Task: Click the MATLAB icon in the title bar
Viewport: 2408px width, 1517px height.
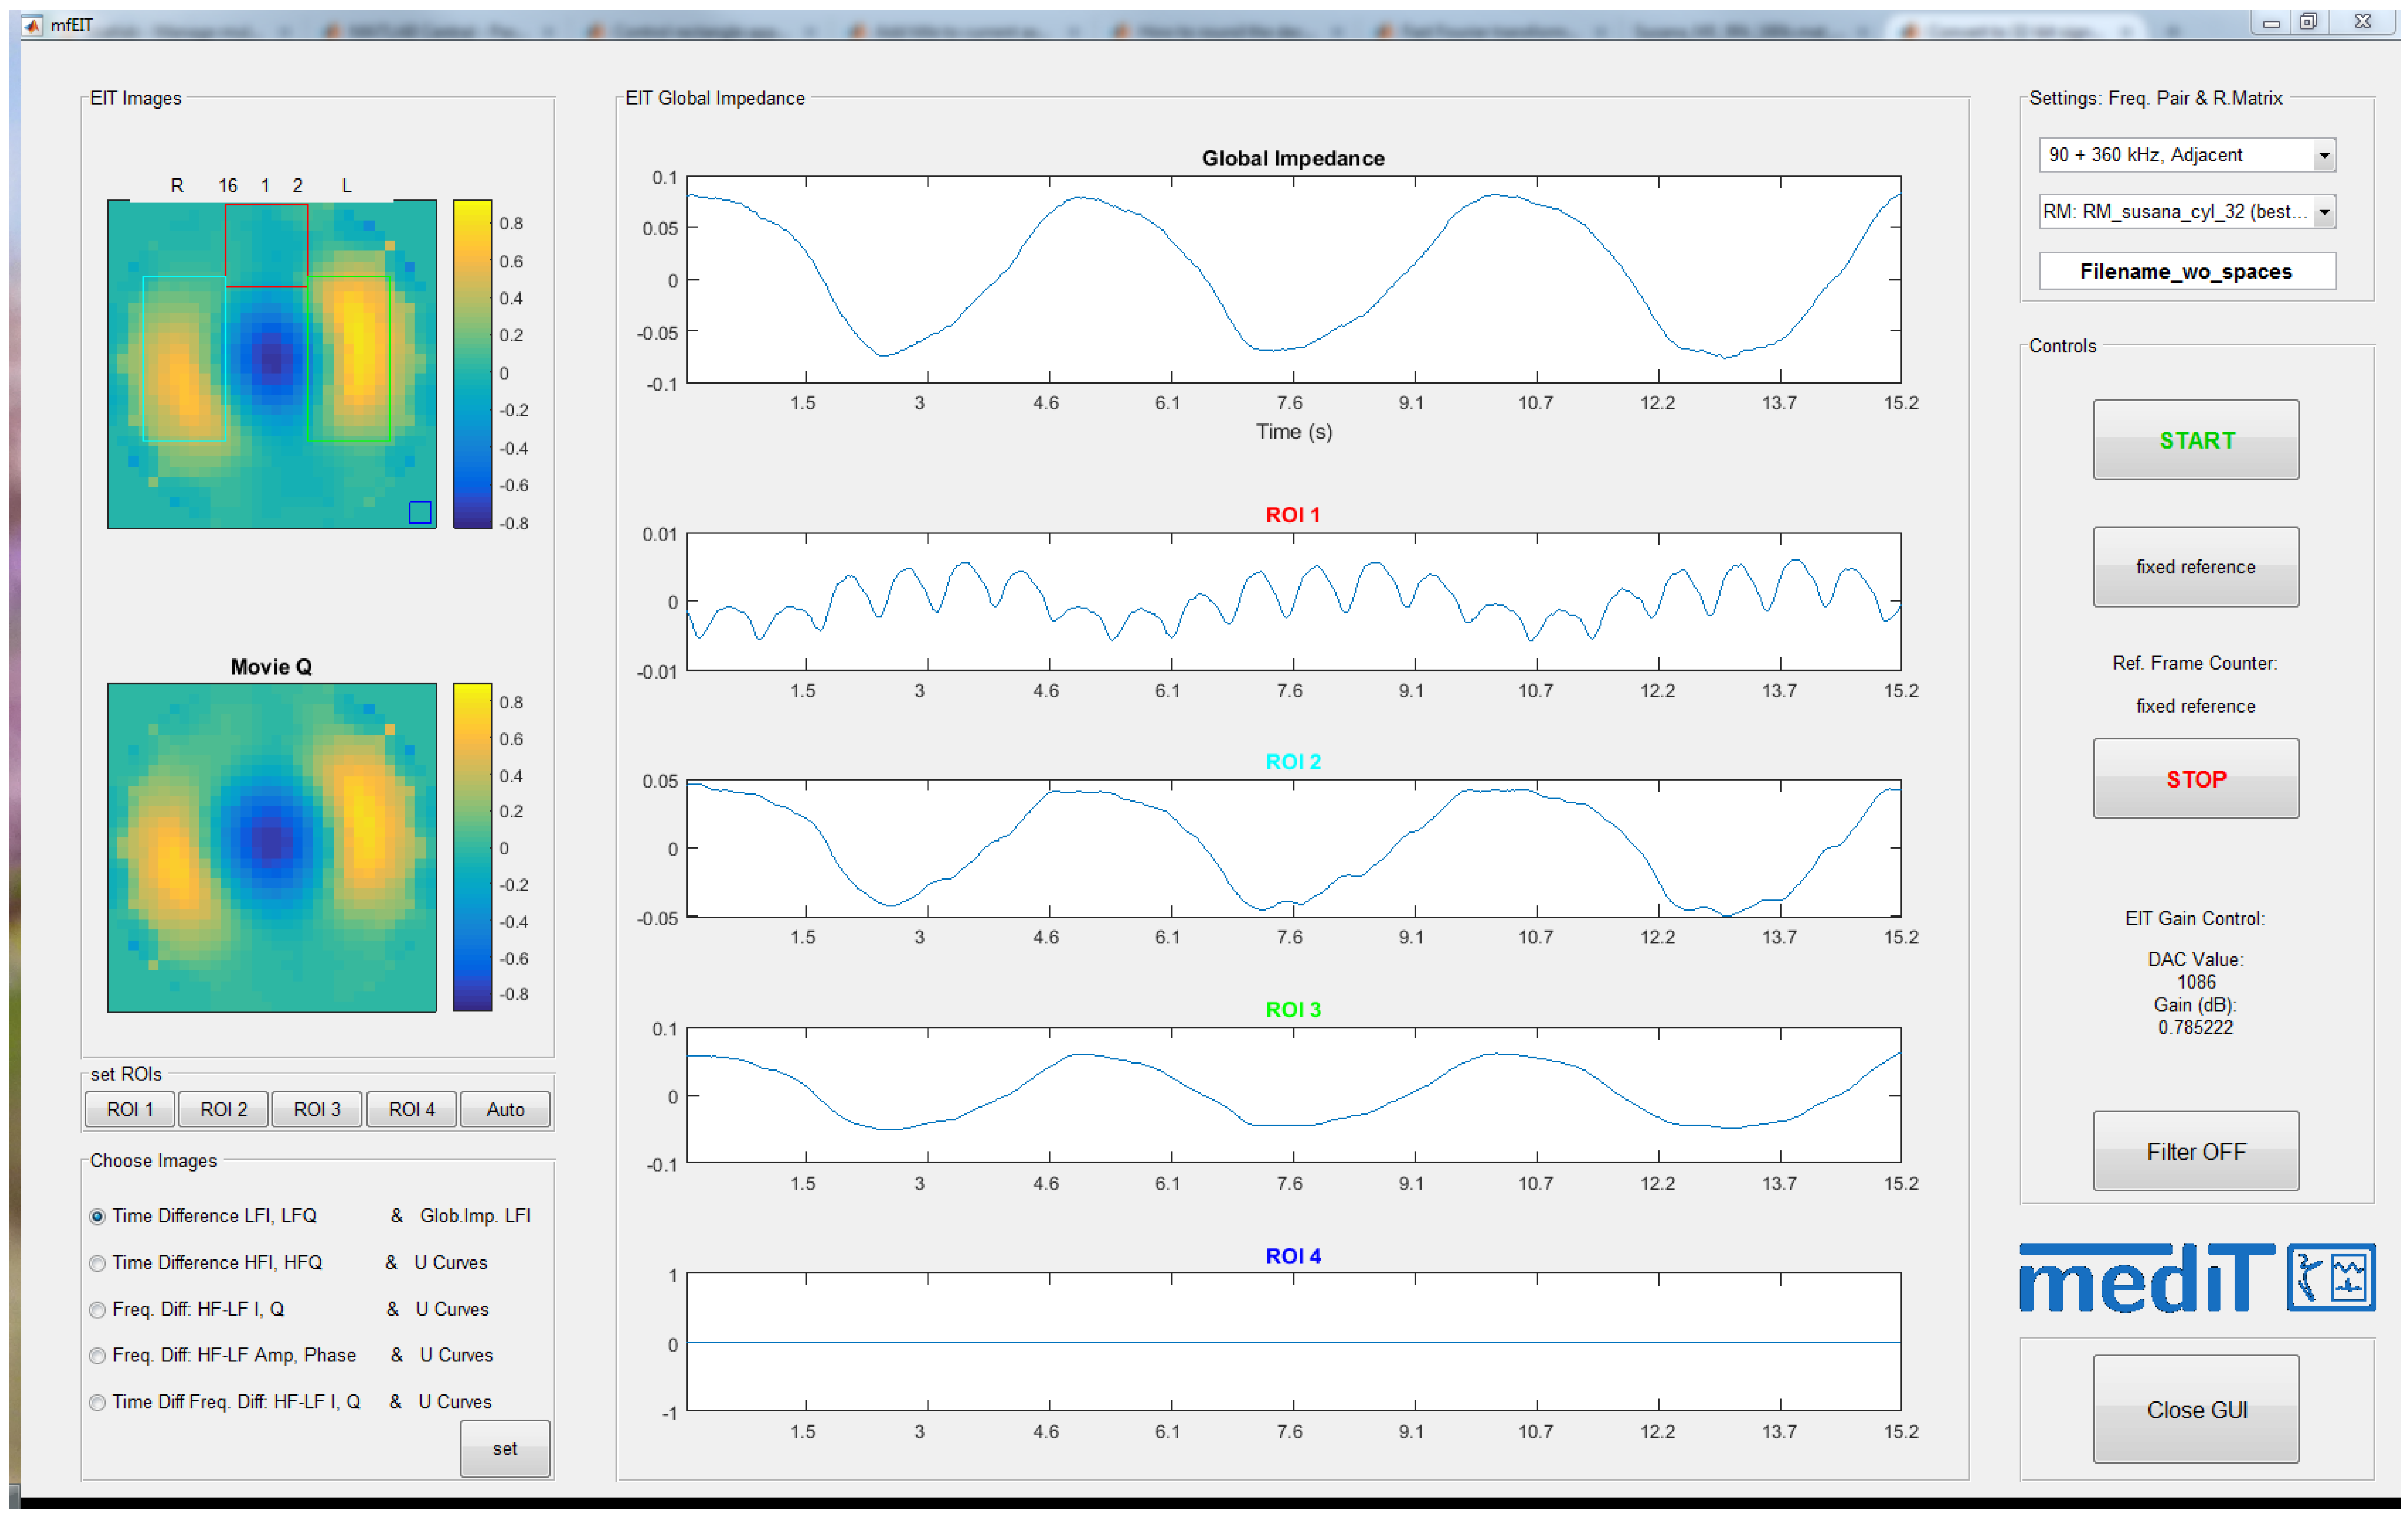Action: [x=33, y=24]
